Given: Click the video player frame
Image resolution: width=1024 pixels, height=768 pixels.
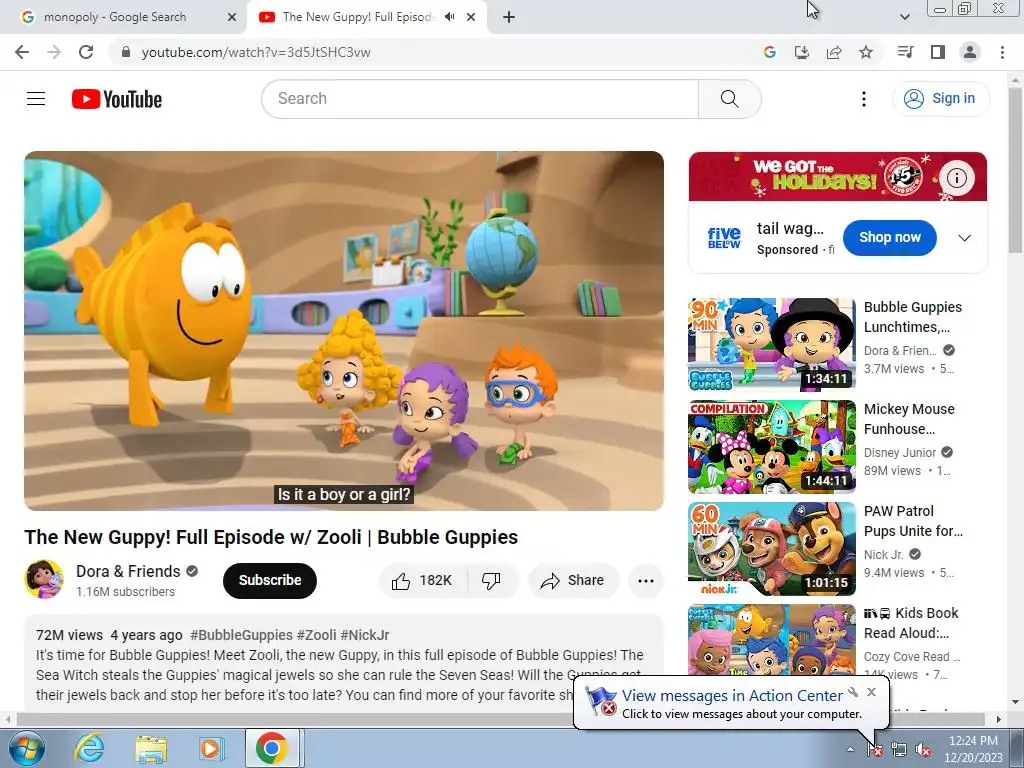Looking at the screenshot, I should coord(344,331).
